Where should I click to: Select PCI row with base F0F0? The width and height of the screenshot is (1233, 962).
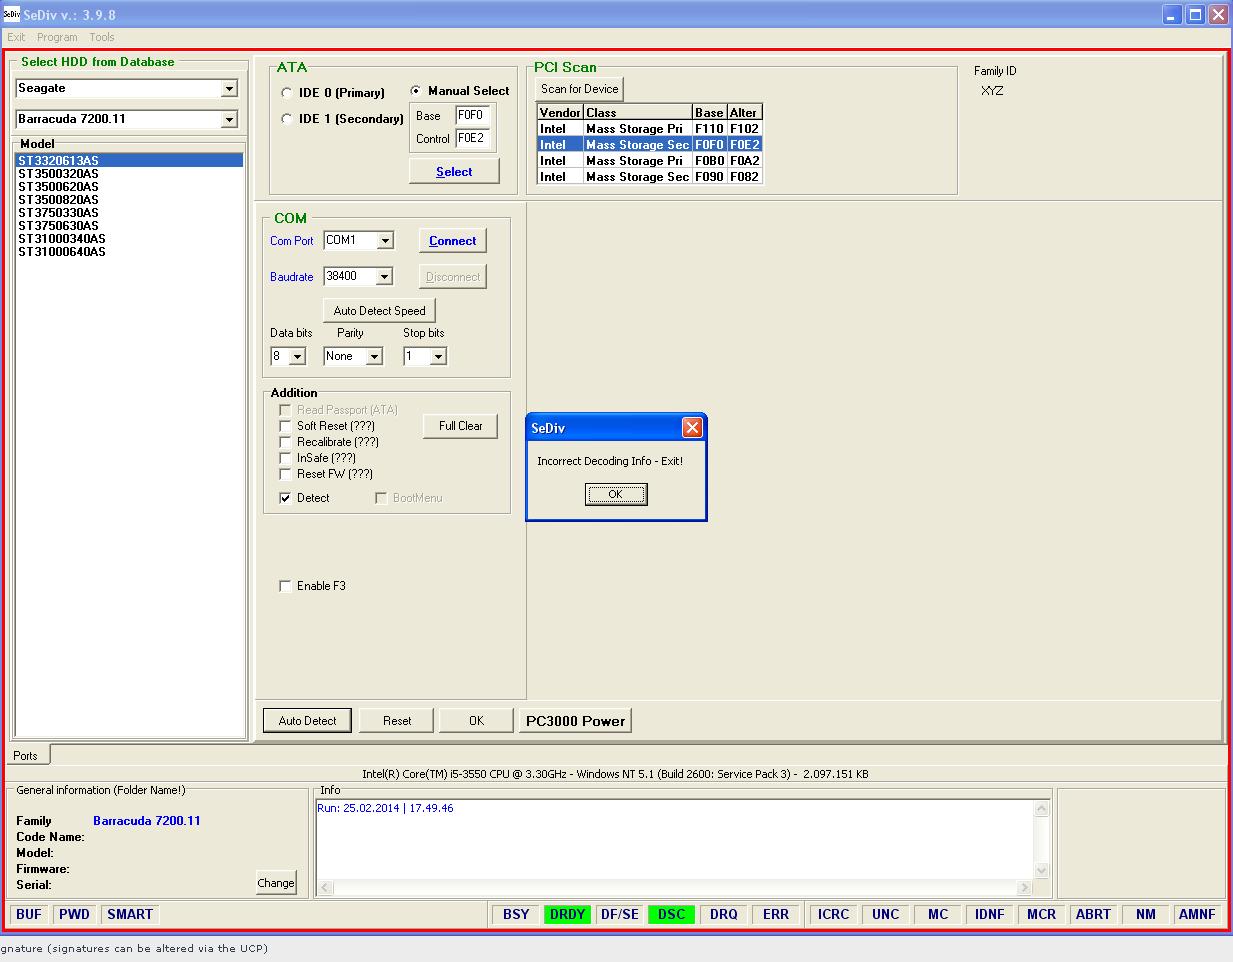point(650,145)
